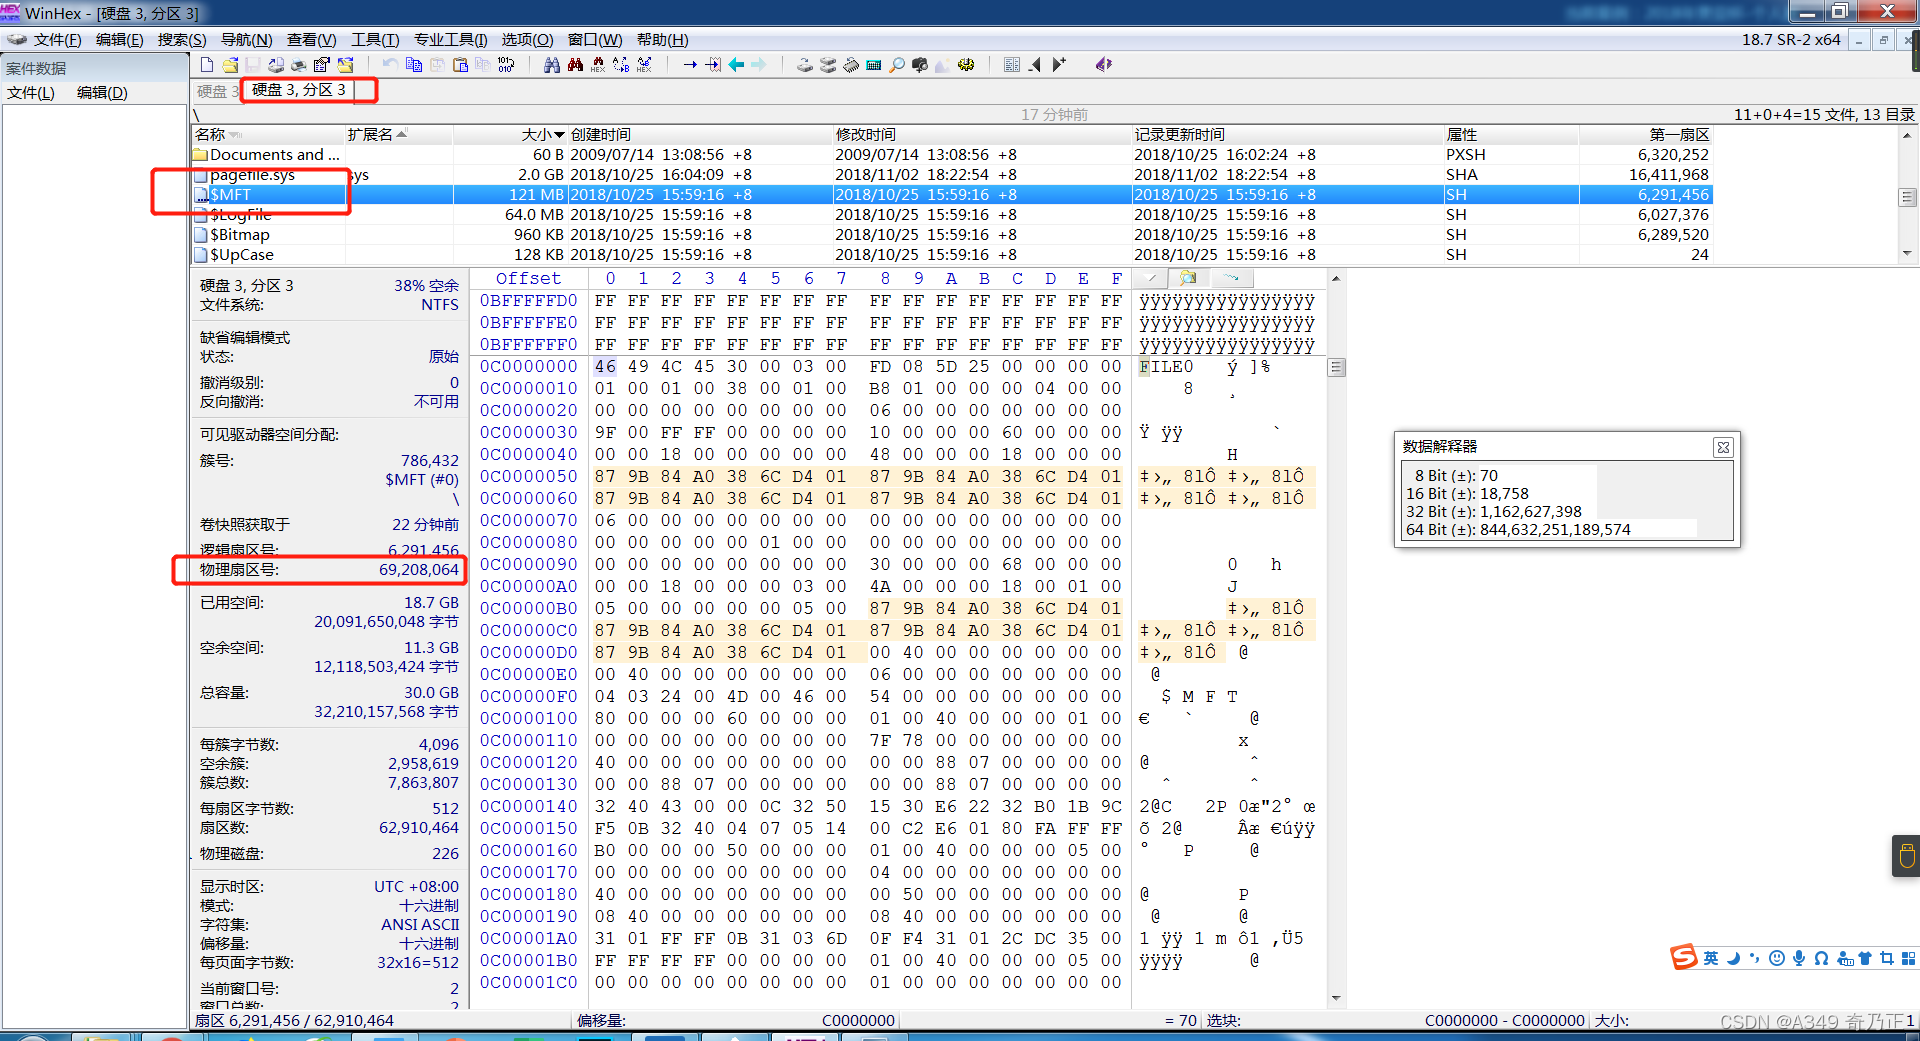Open the 导航(N) menu
1920x1041 pixels.
[x=246, y=40]
